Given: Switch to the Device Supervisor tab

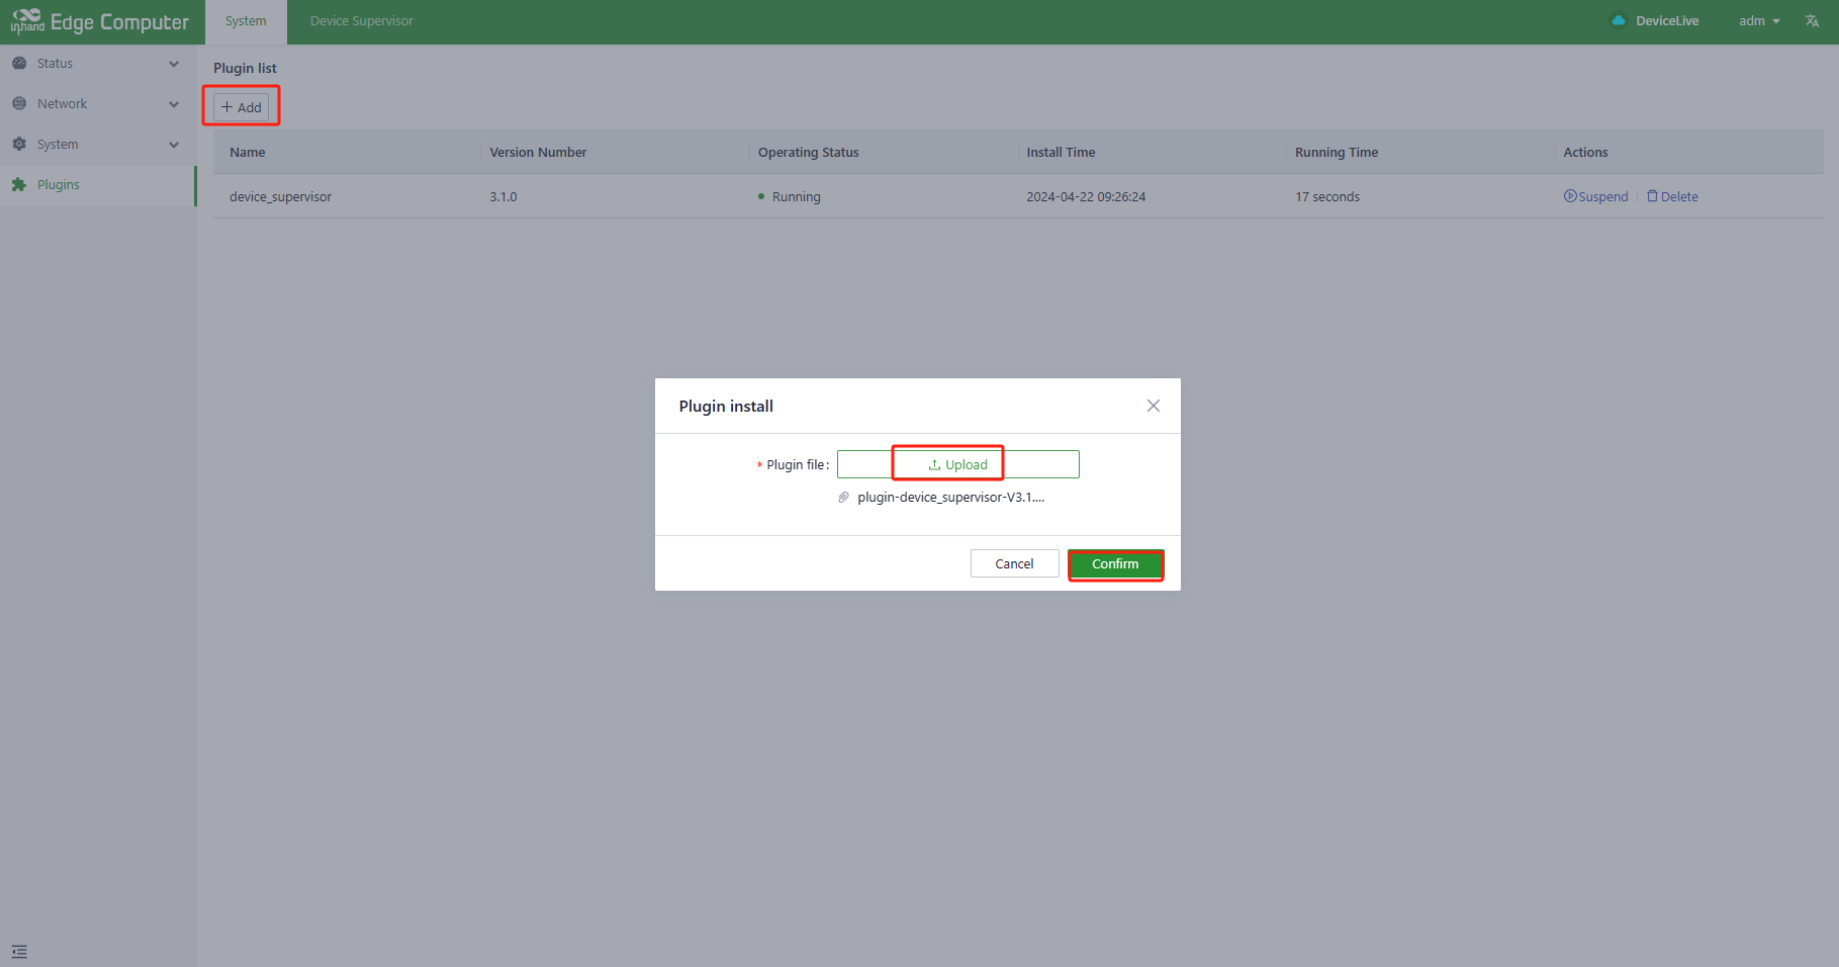Looking at the screenshot, I should coord(361,21).
